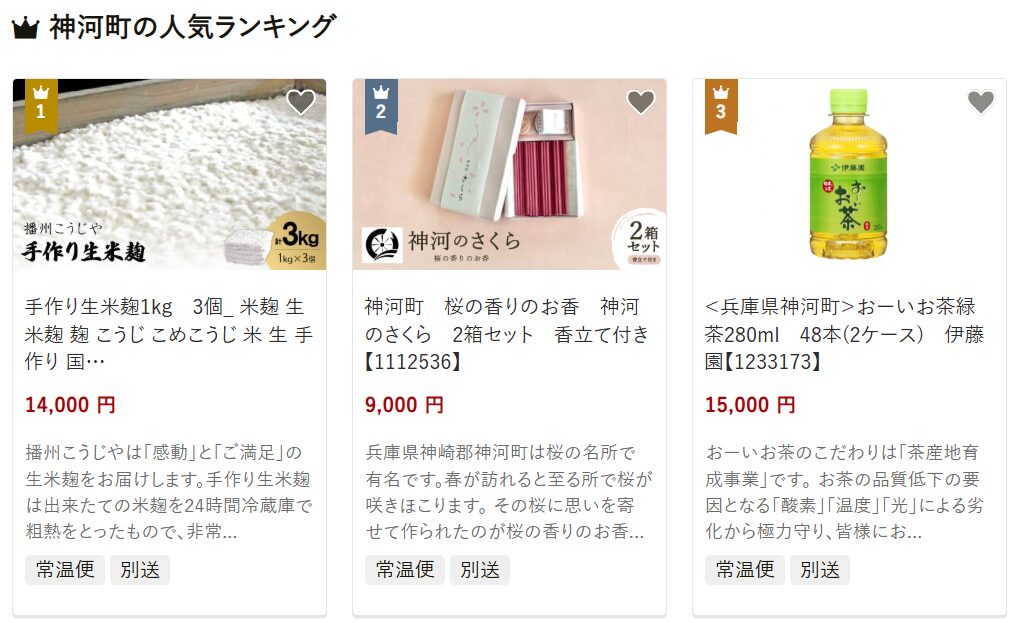Screen dimensions: 1025x623
Task: Toggle heart on 神河のさくら incense item
Action: pyautogui.click(x=641, y=102)
